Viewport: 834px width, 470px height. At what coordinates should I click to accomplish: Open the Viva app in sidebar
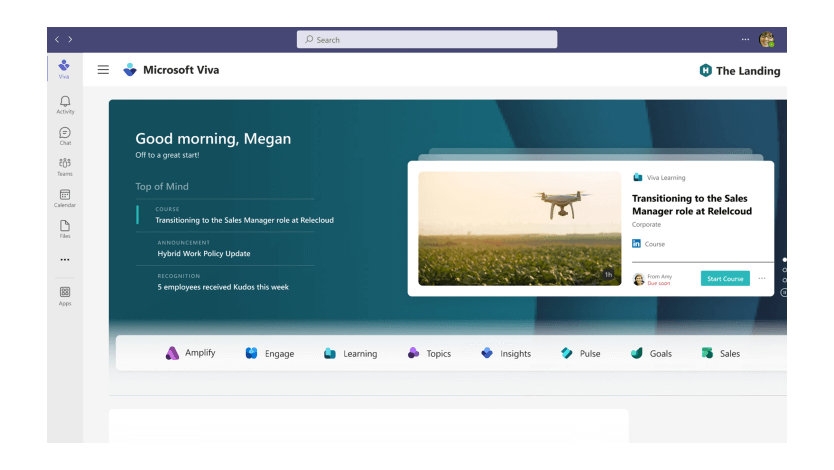tap(64, 69)
